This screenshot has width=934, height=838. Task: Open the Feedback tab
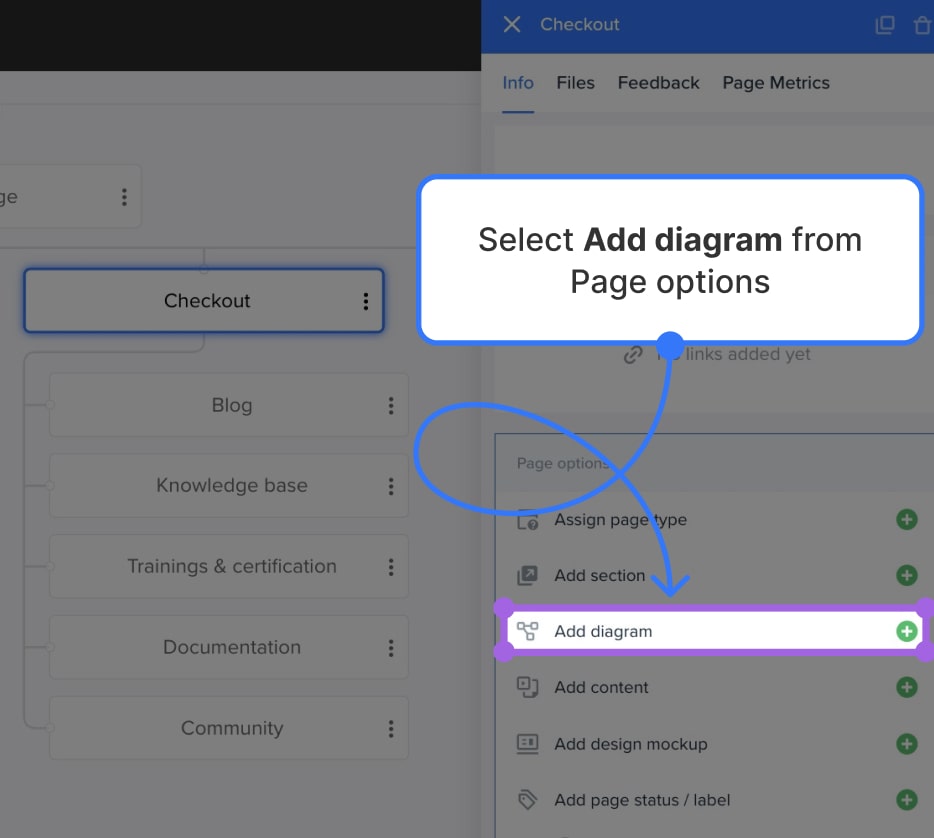[x=658, y=83]
